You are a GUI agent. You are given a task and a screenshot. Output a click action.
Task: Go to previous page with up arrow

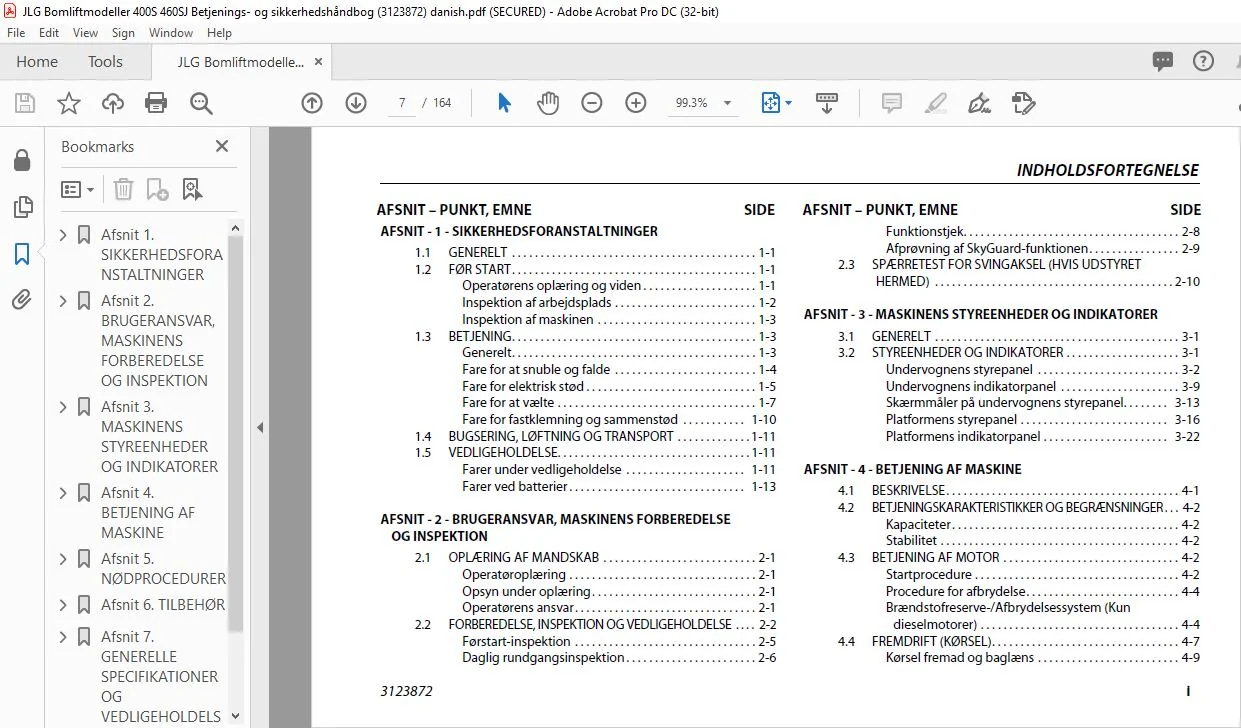pyautogui.click(x=312, y=103)
